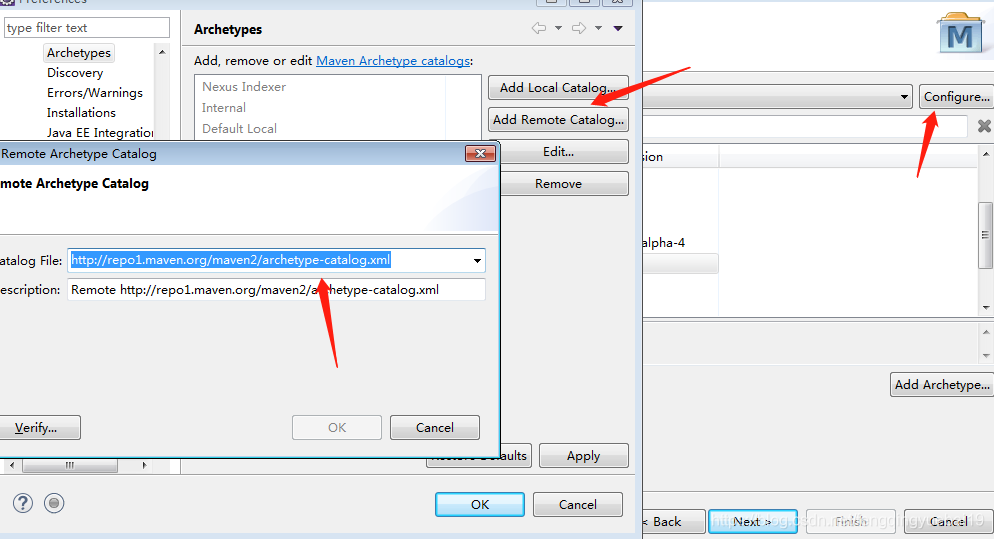
Task: Click the tree panel horizontal scrollbar thumb
Action: pos(70,465)
